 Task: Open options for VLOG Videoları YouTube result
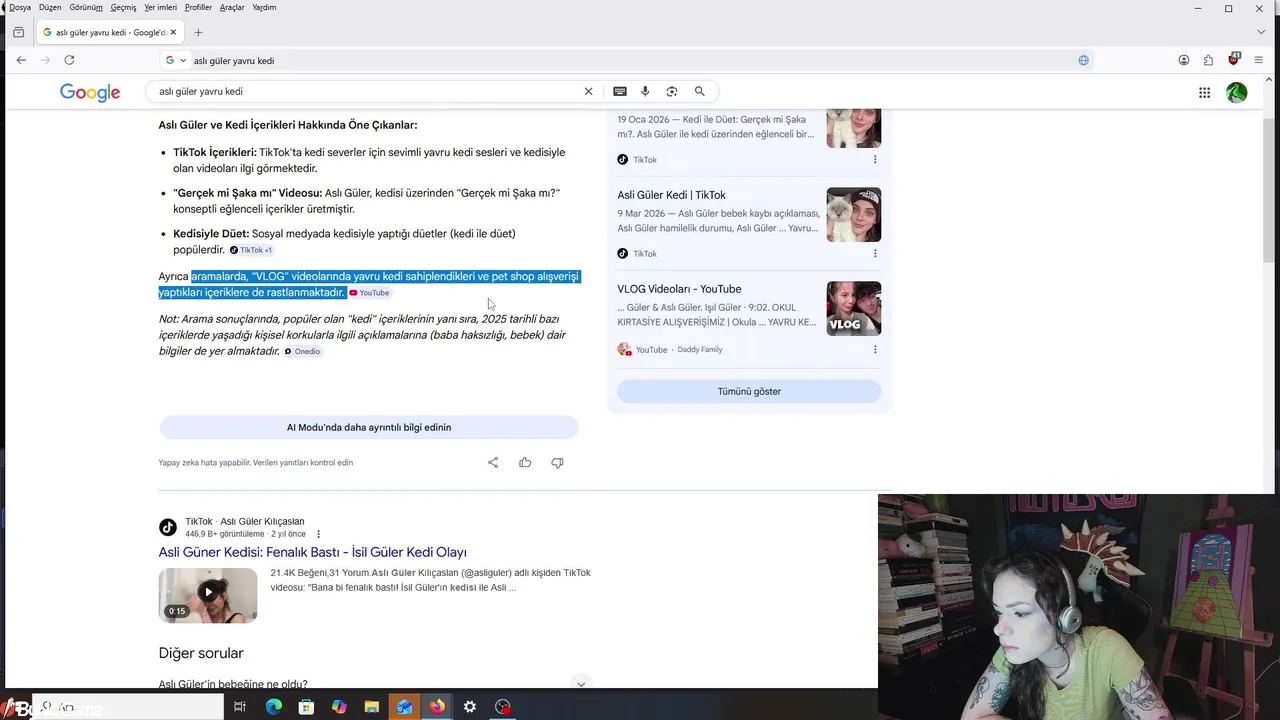point(875,349)
